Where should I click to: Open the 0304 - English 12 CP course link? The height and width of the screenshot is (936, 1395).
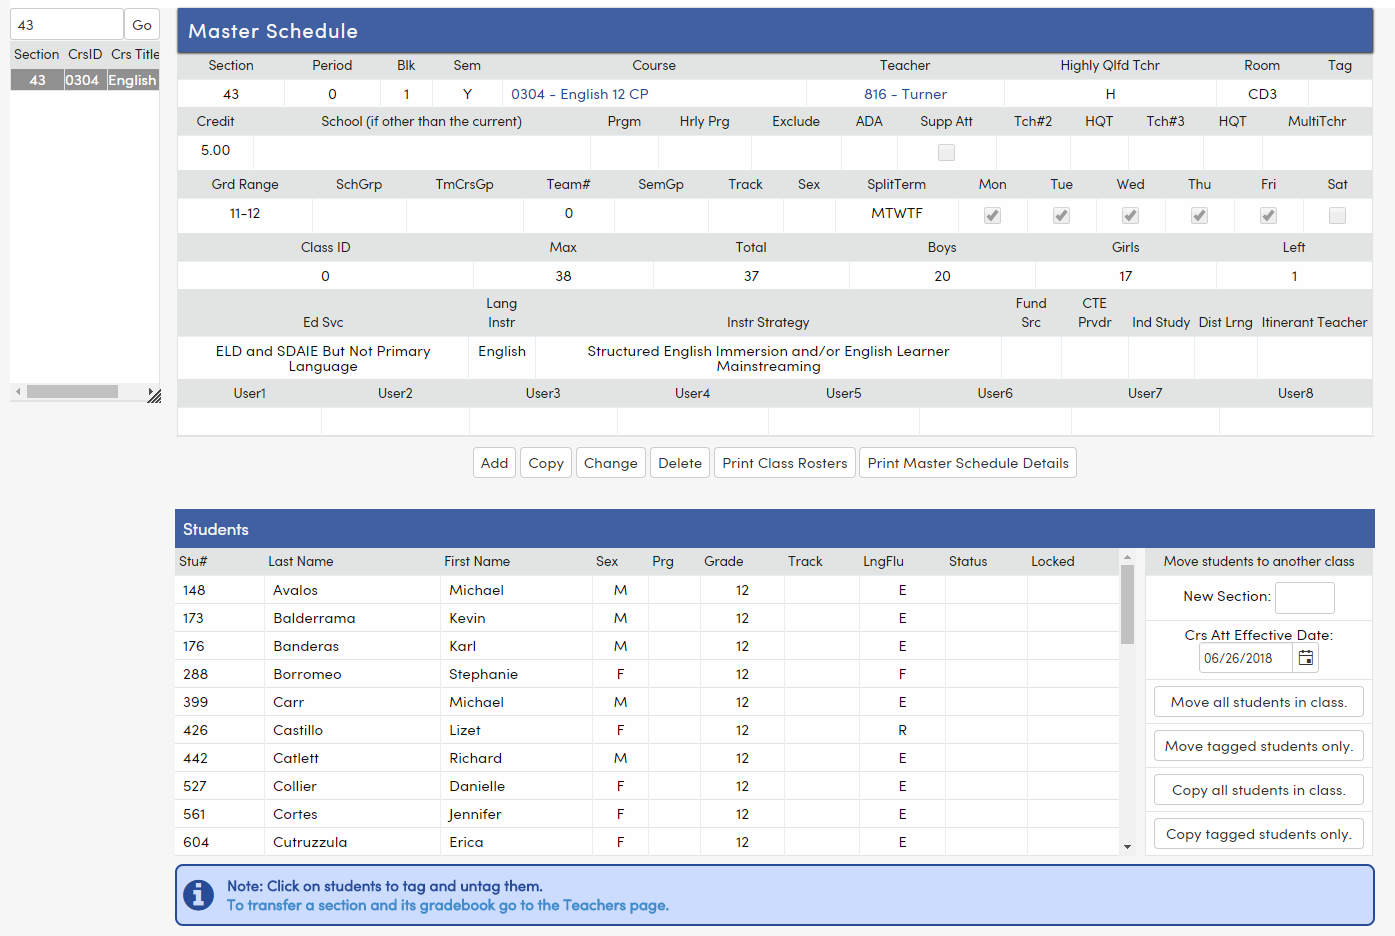click(x=579, y=94)
